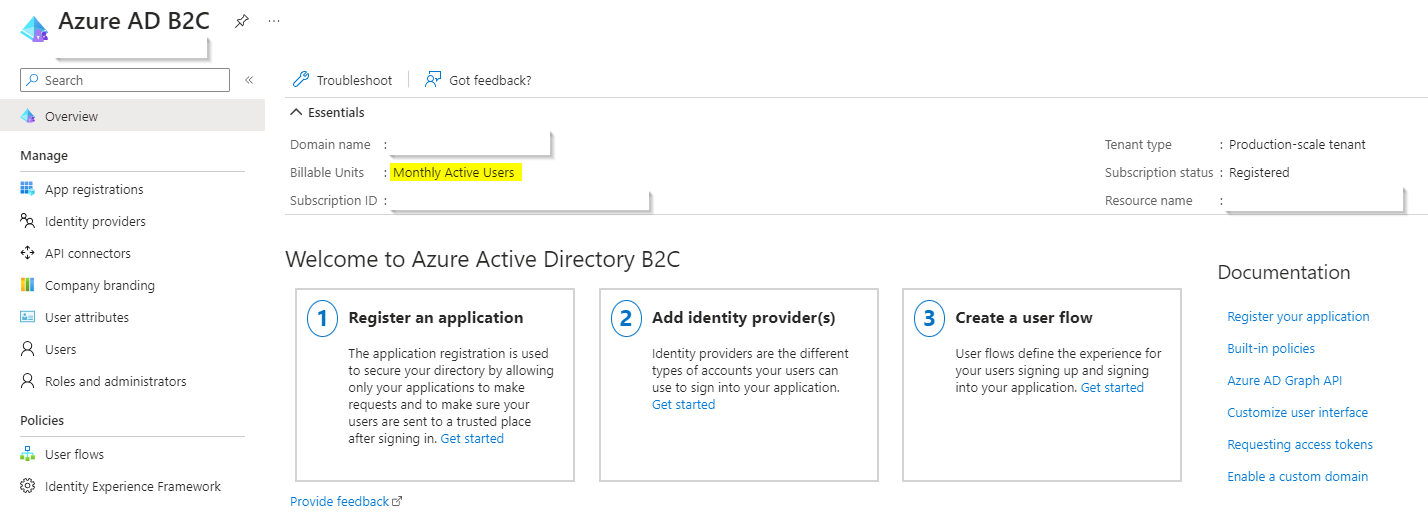Click the highlighted Monthly Active Users value
This screenshot has width=1428, height=513.
click(x=454, y=172)
